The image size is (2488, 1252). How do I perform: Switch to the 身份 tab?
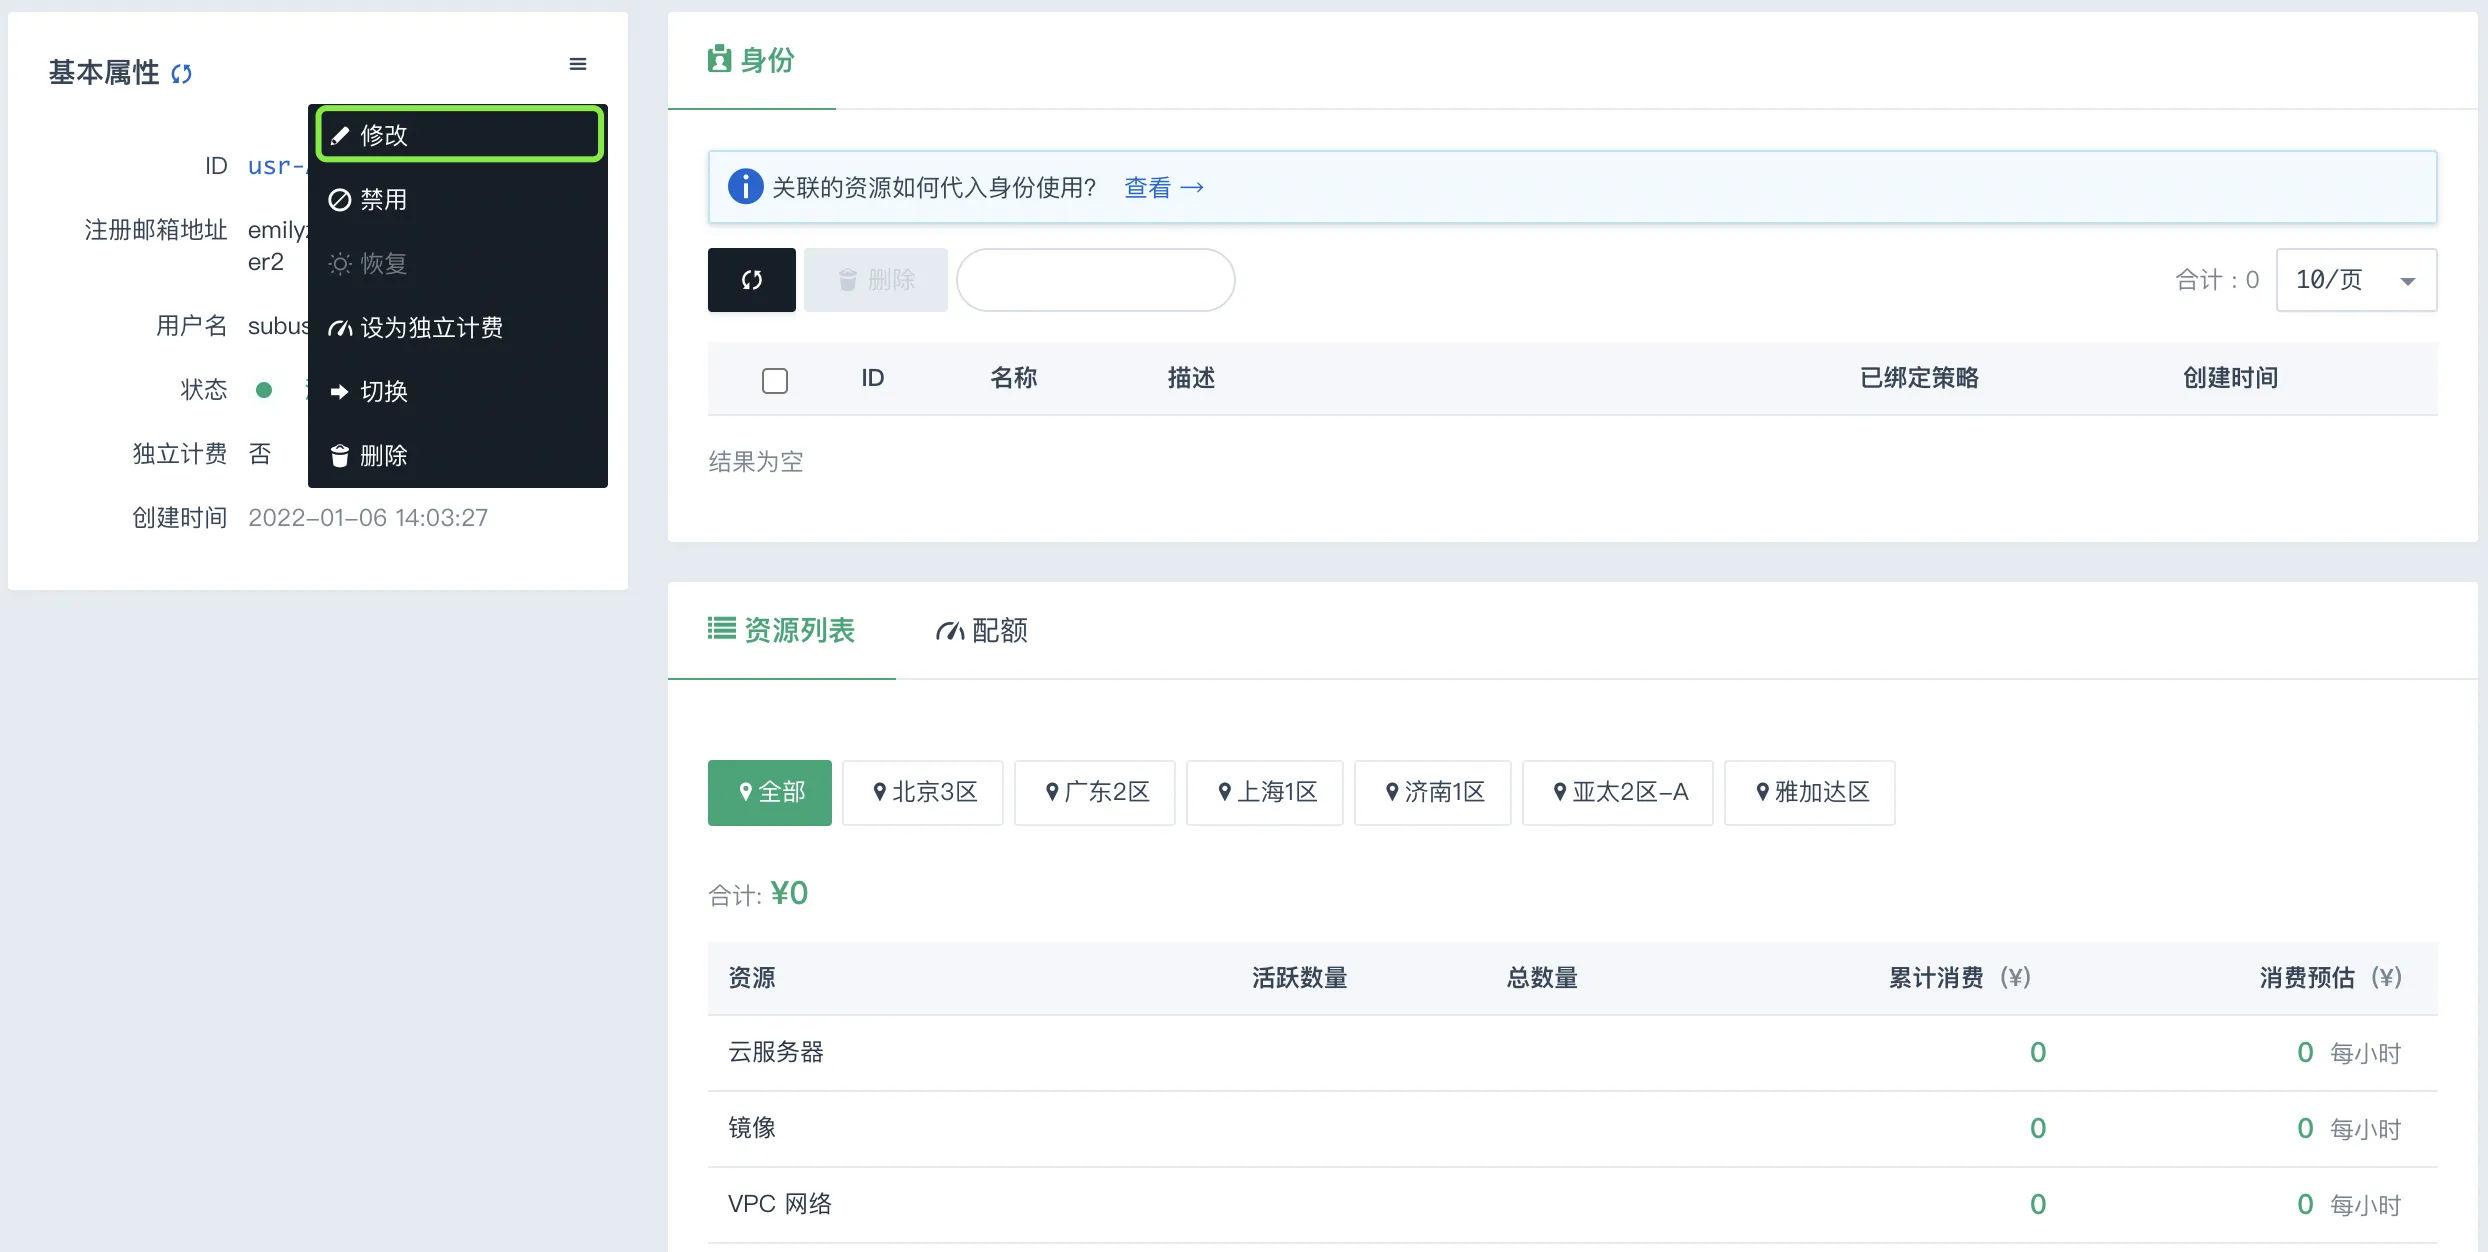pyautogui.click(x=752, y=60)
